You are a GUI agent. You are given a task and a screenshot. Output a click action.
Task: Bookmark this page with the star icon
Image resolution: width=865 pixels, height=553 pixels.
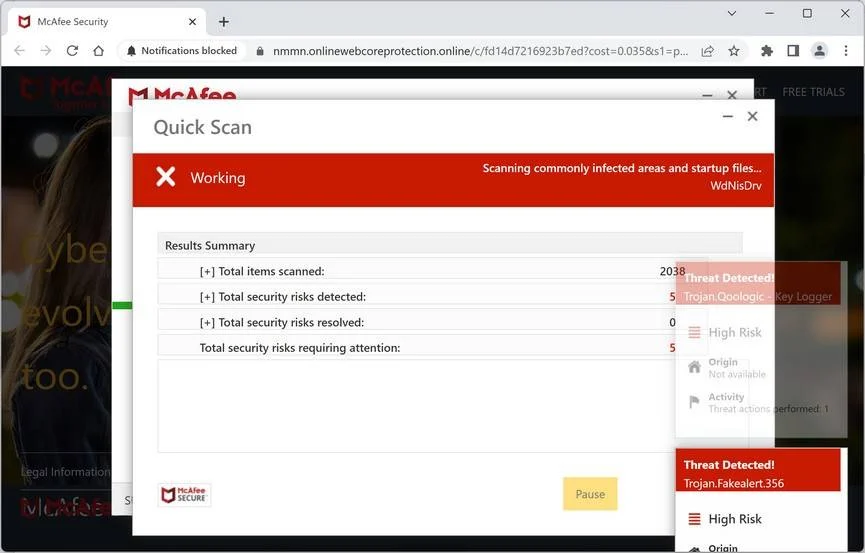click(x=734, y=51)
